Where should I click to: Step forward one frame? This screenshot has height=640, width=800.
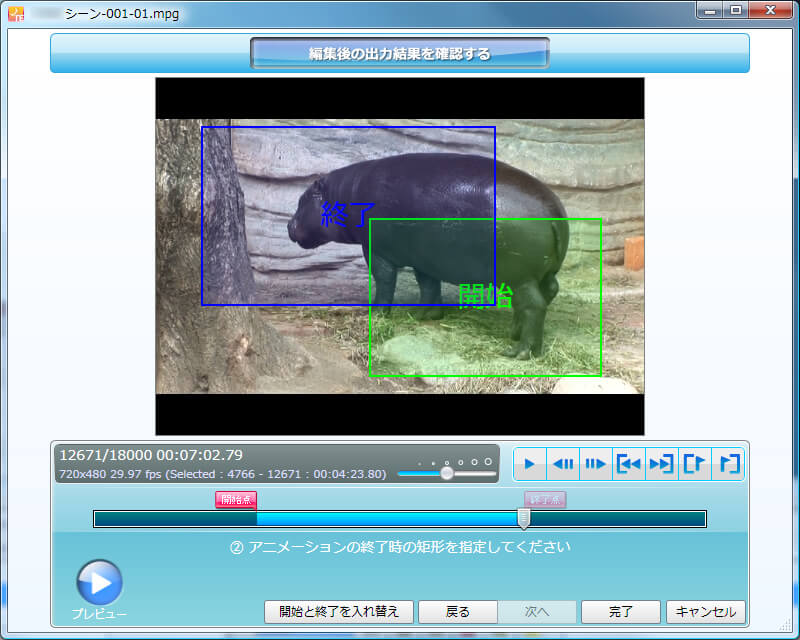(x=596, y=464)
